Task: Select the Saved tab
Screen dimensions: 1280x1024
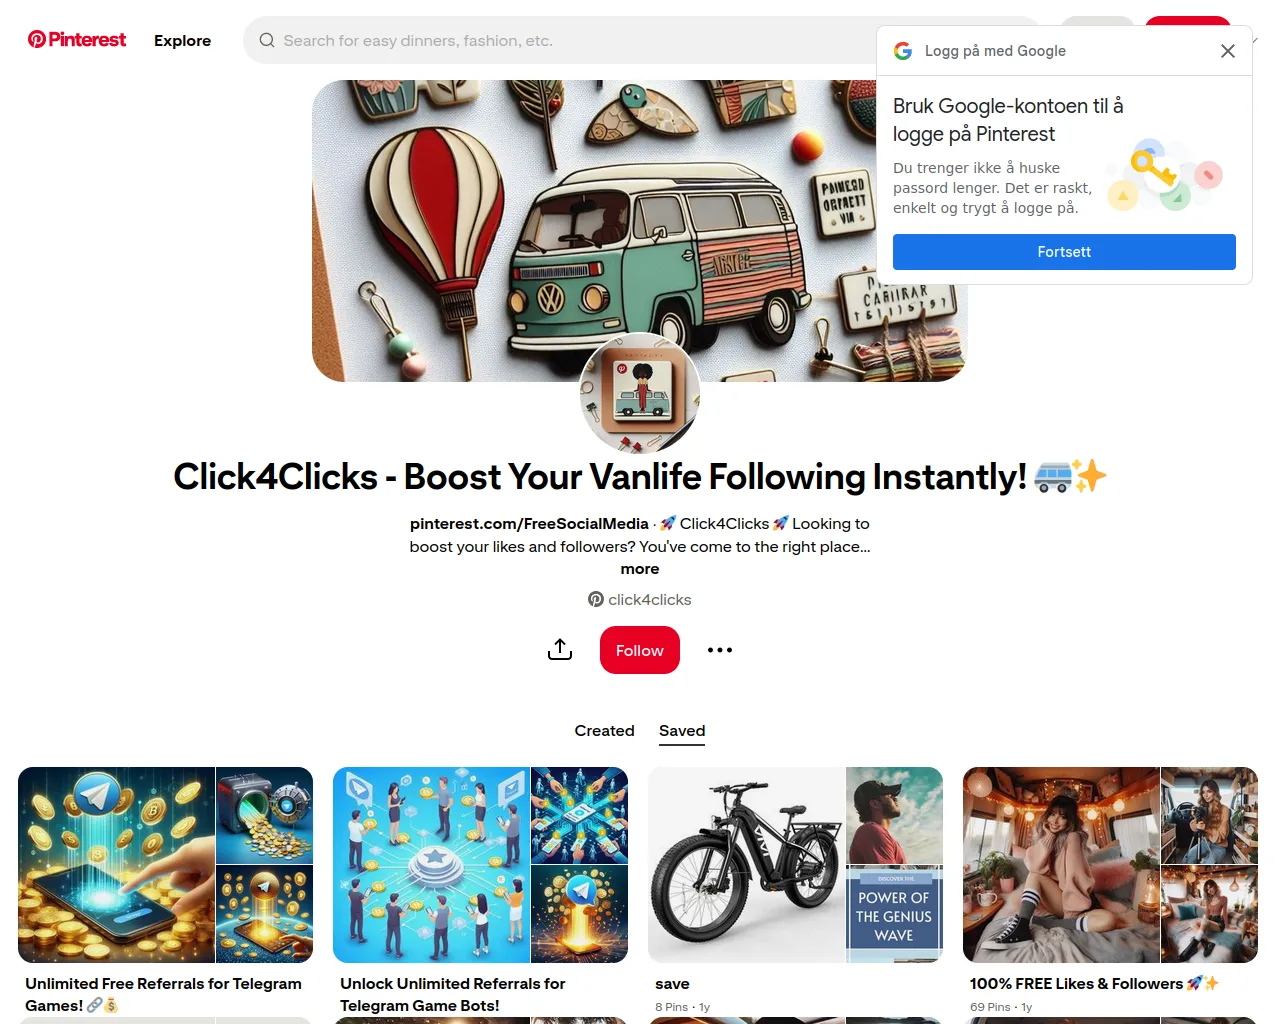Action: pyautogui.click(x=682, y=731)
